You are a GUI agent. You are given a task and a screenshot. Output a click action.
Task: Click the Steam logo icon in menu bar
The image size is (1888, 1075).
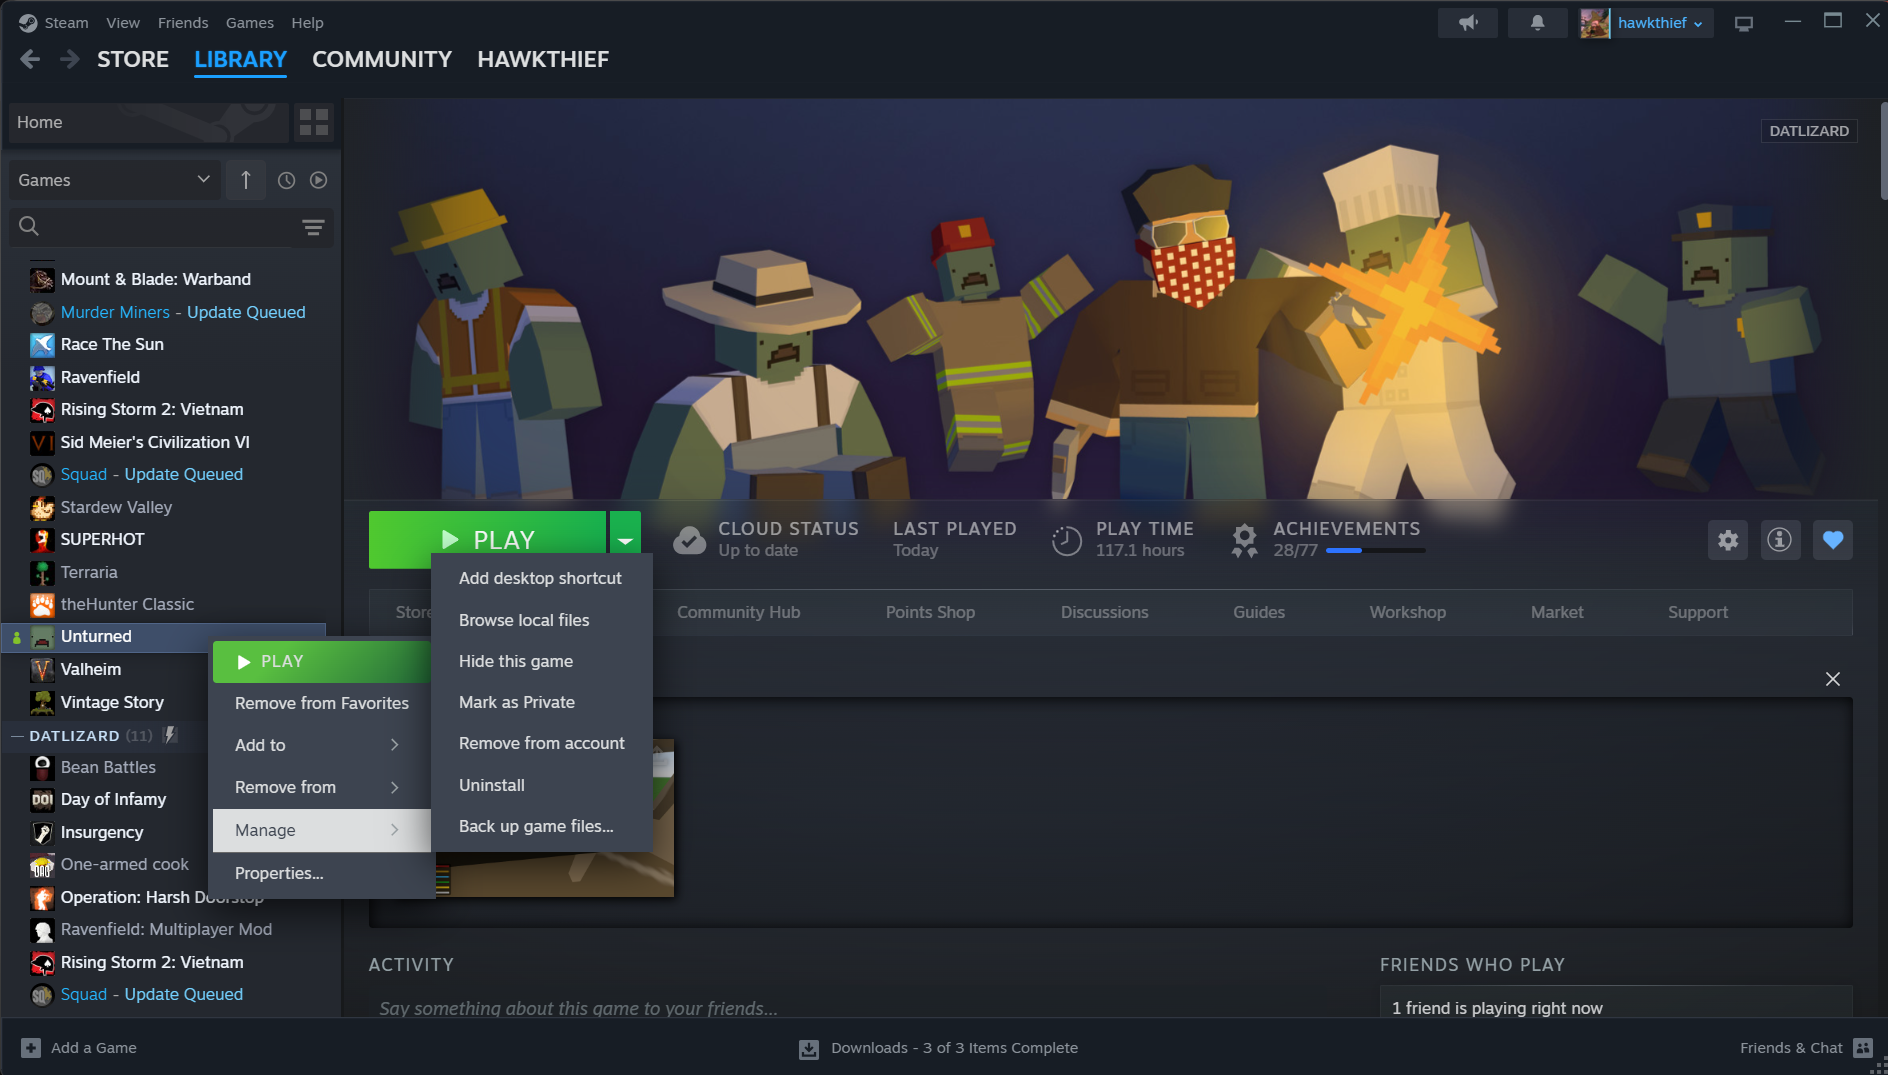[x=28, y=23]
